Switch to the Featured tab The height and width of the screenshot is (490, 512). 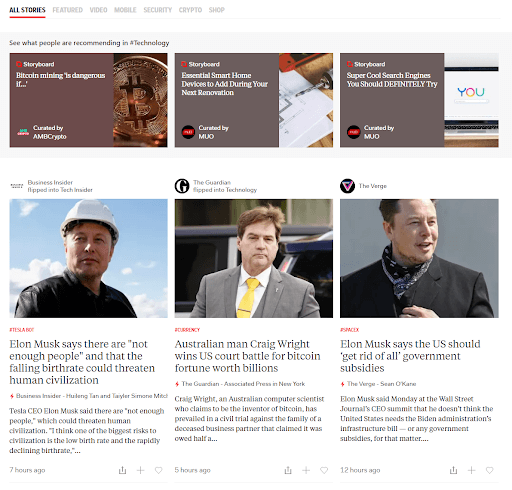(67, 10)
